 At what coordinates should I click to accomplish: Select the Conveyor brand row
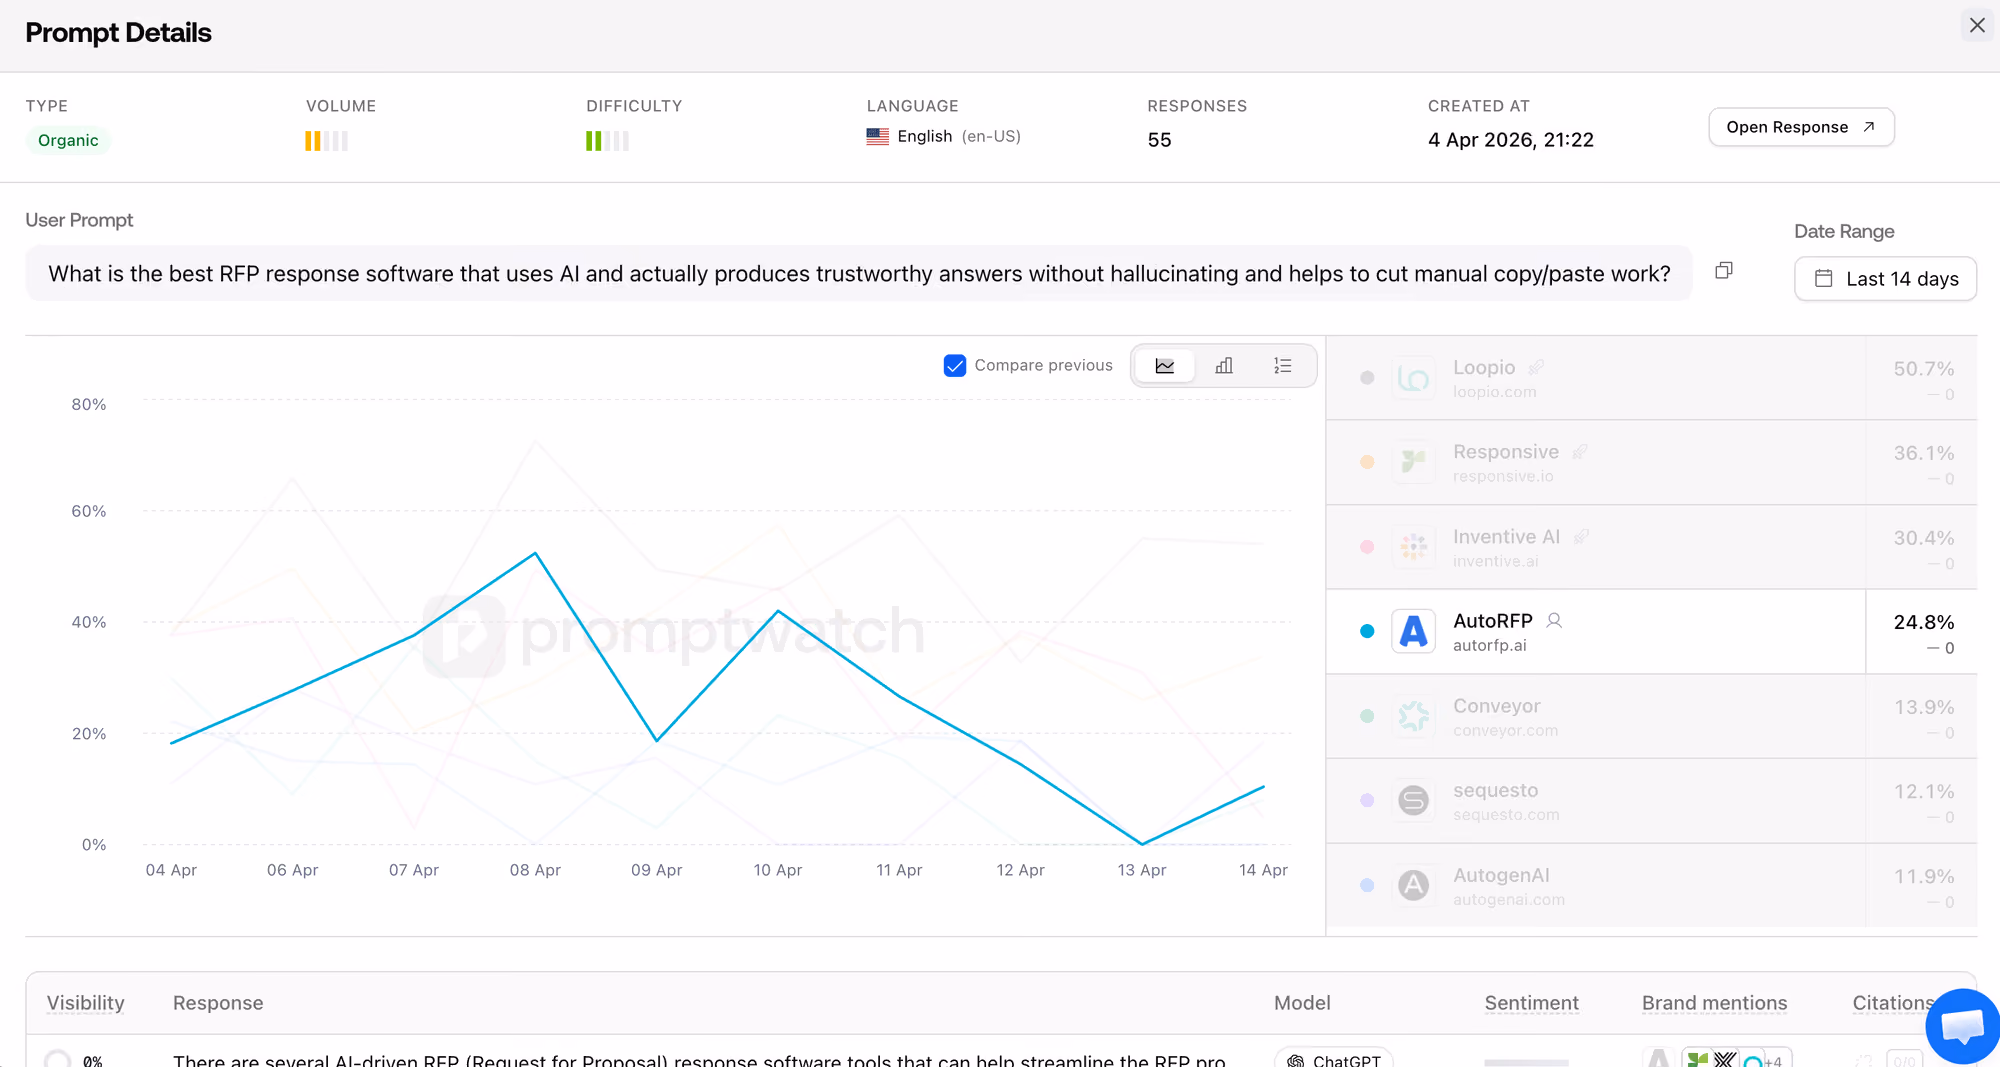(x=1651, y=717)
